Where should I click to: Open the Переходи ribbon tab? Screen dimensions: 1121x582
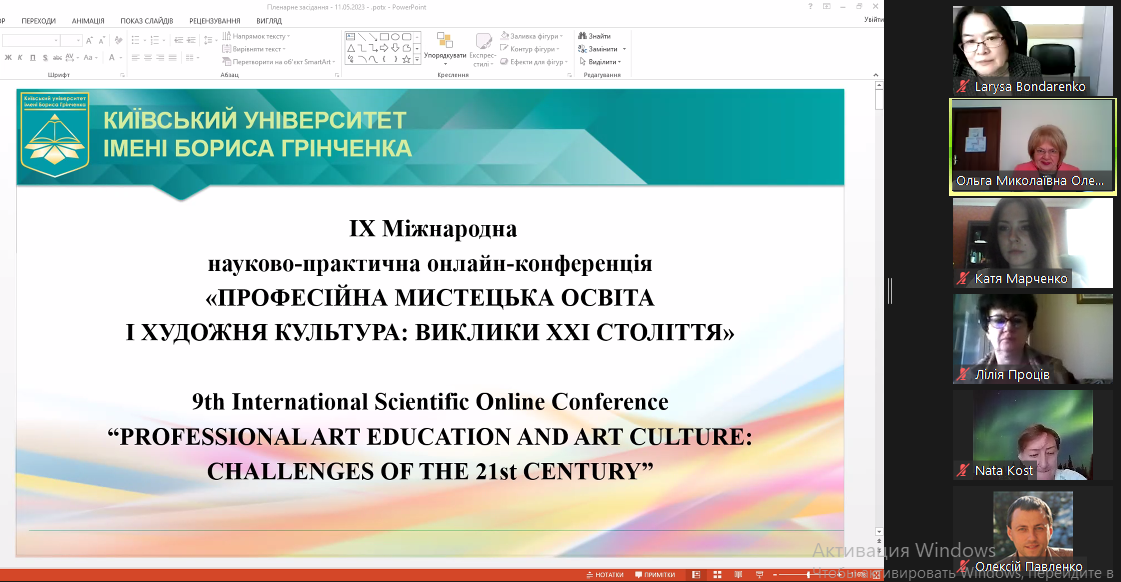pos(39,21)
